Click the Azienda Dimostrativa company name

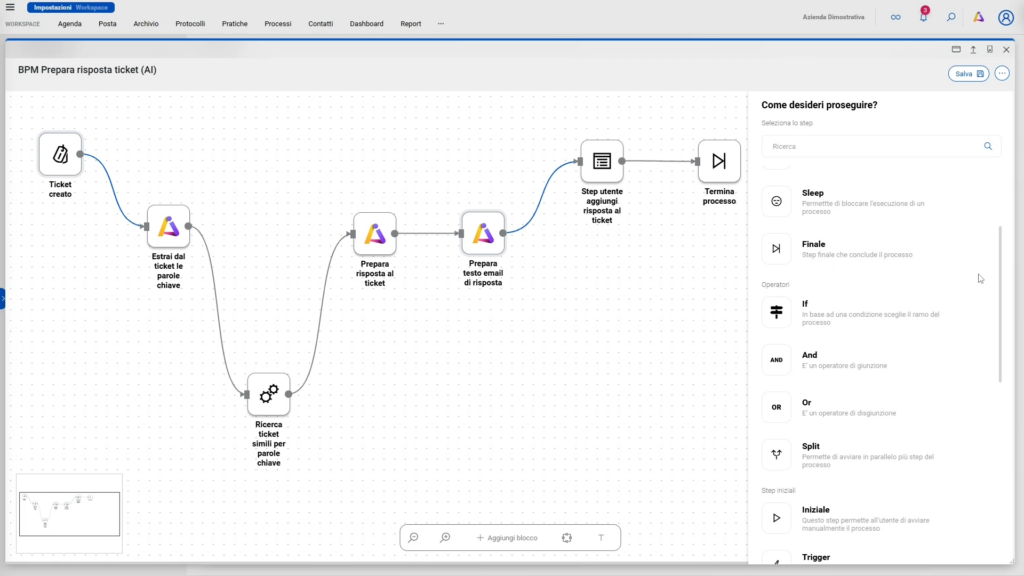[x=833, y=17]
